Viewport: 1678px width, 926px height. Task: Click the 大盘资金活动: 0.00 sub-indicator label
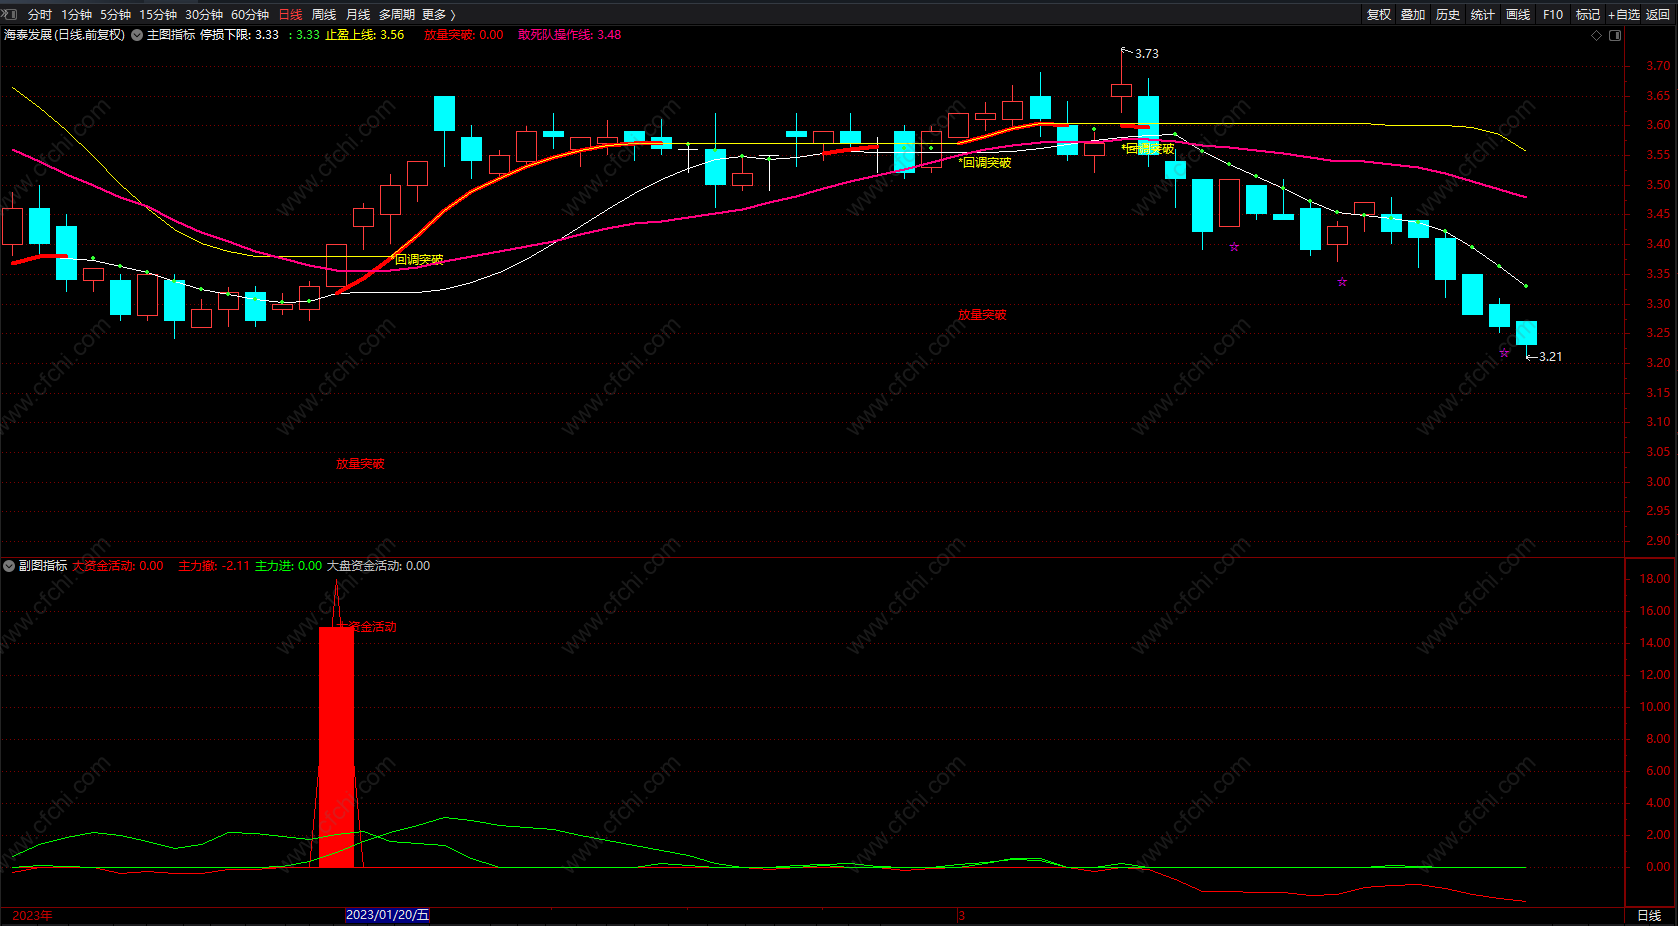(379, 566)
